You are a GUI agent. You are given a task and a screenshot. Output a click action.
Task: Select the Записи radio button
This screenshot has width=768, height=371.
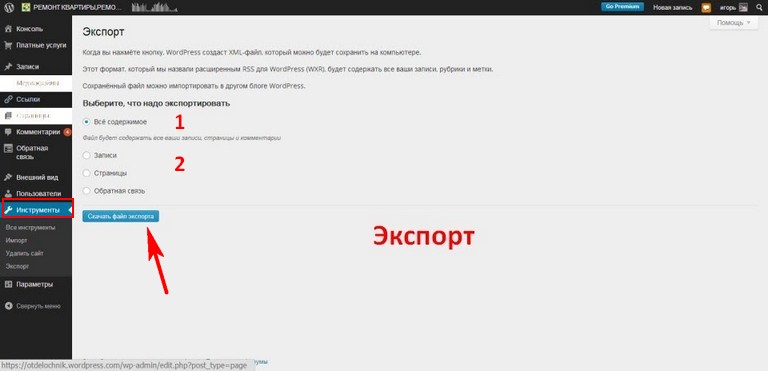point(87,155)
